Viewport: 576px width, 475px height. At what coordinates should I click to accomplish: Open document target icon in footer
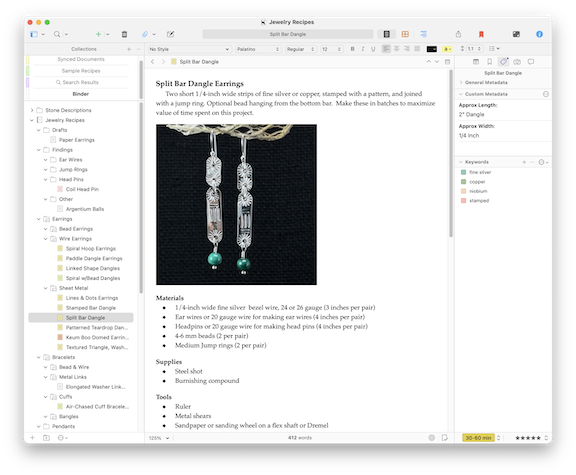click(x=432, y=438)
